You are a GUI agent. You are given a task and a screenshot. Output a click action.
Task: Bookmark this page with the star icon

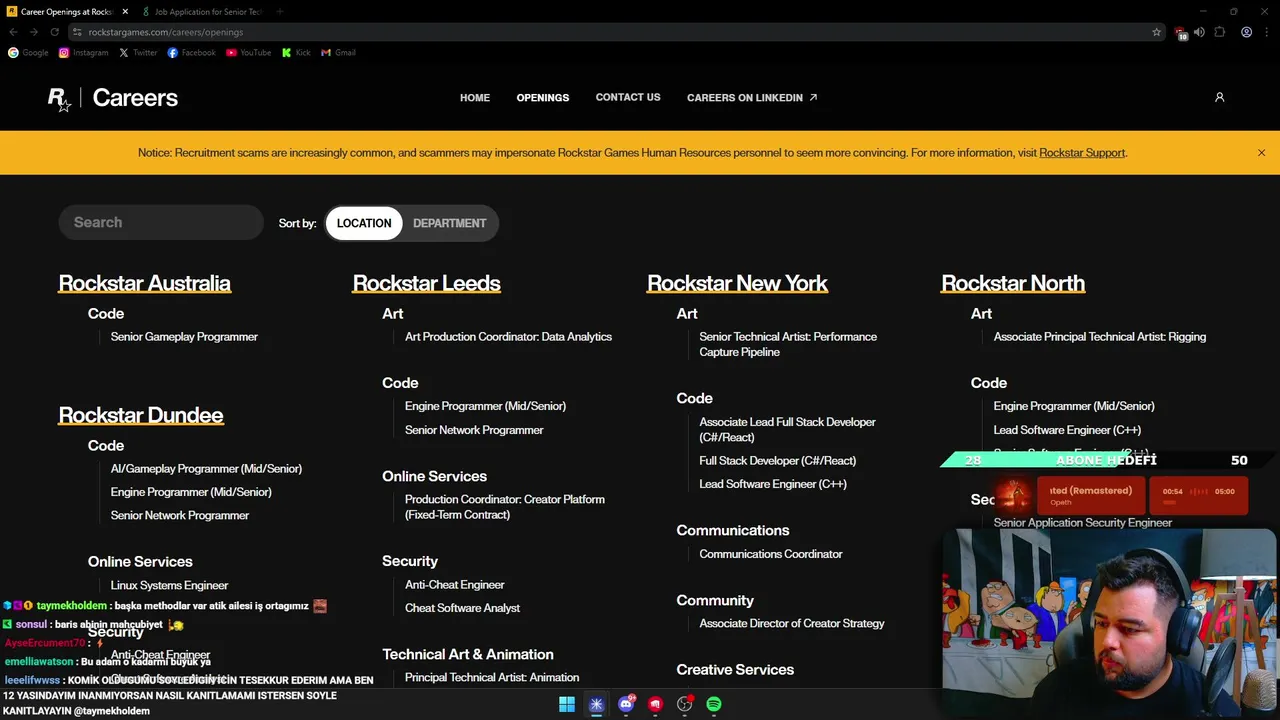1157,32
